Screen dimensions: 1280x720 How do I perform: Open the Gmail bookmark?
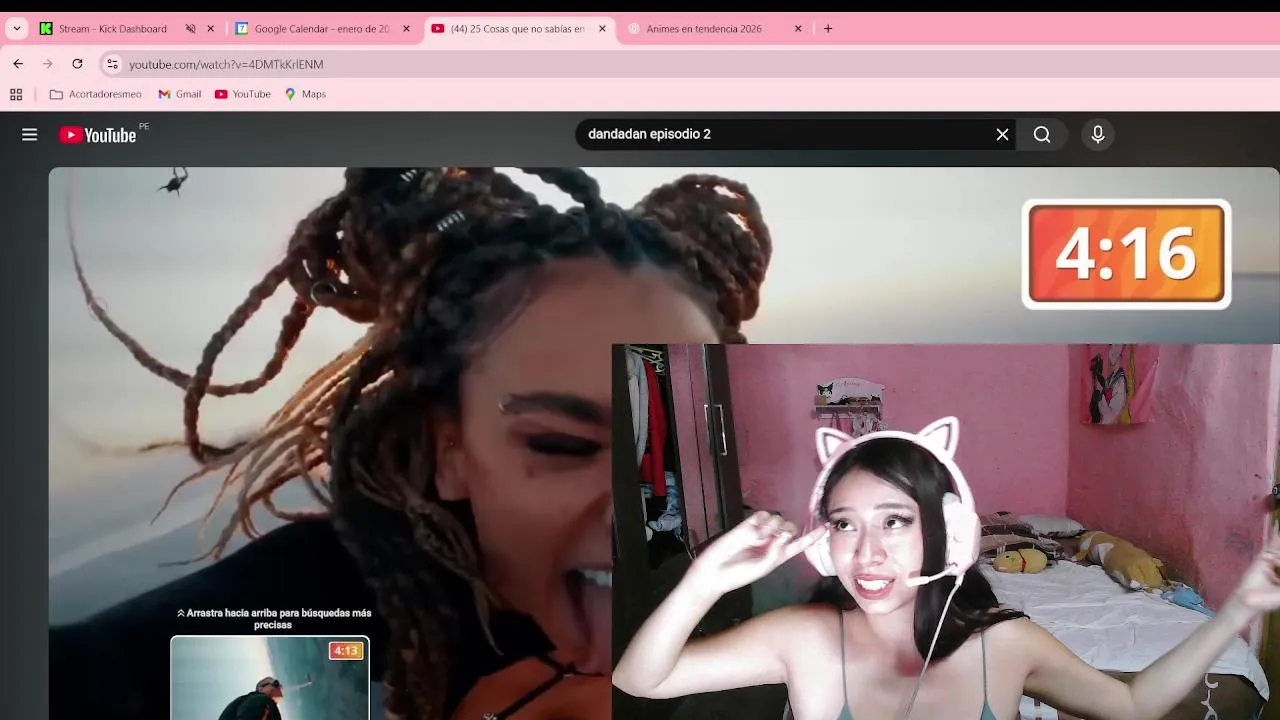pyautogui.click(x=180, y=94)
